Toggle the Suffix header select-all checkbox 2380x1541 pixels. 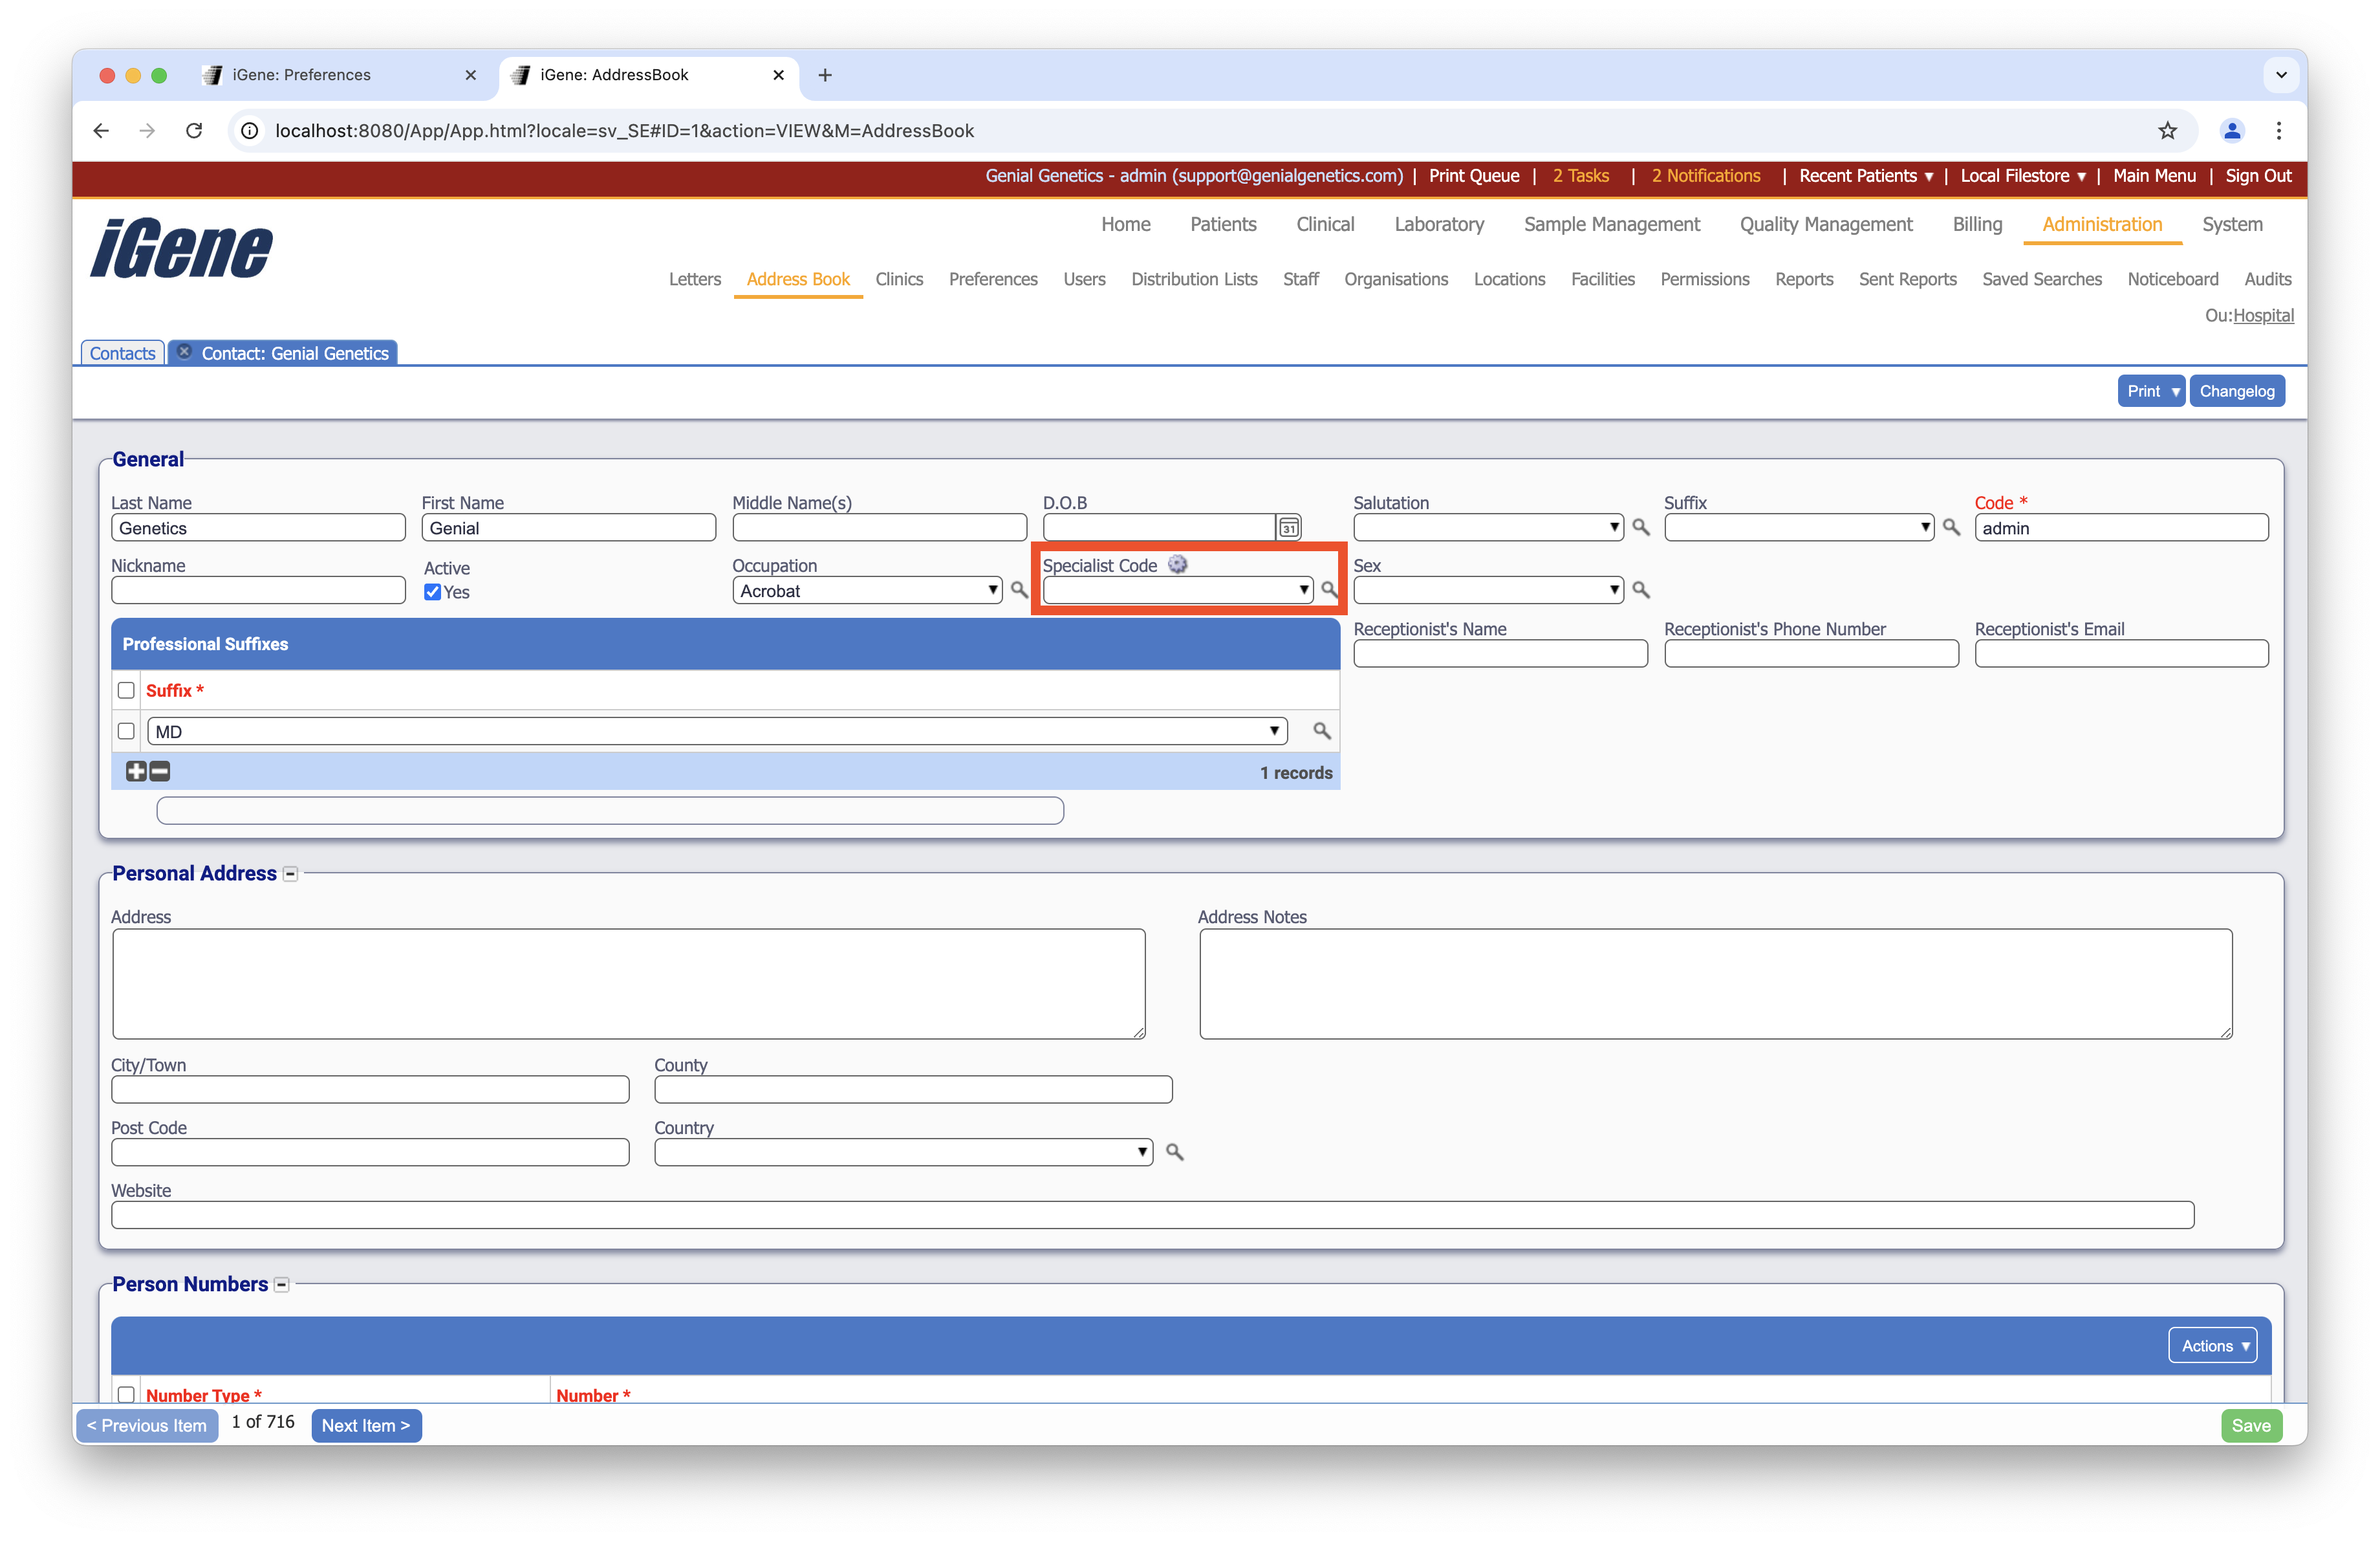tap(126, 690)
